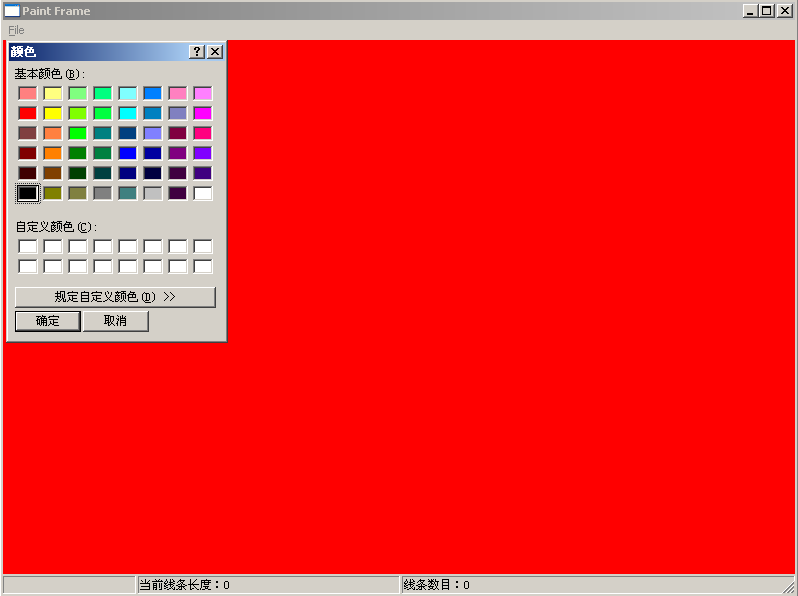
Task: Click the resize grip in the status bar corner
Action: click(788, 586)
